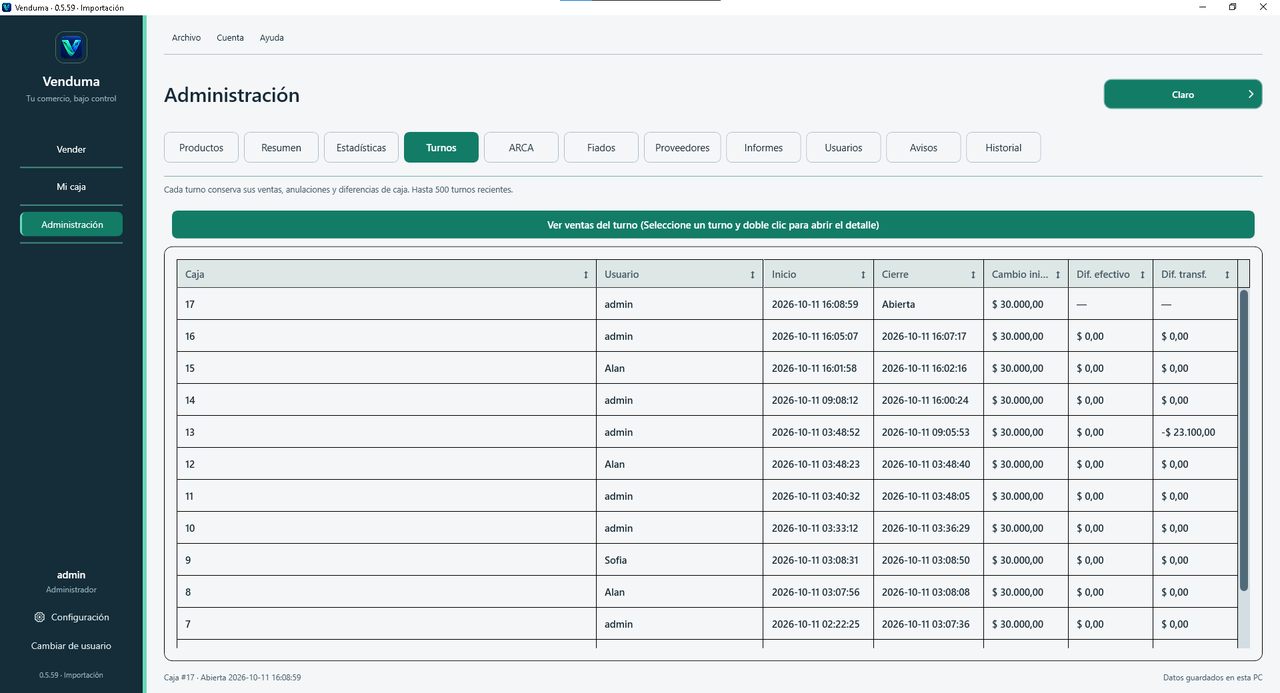The image size is (1280, 693).
Task: Open the Ayuda menu
Action: (x=272, y=38)
